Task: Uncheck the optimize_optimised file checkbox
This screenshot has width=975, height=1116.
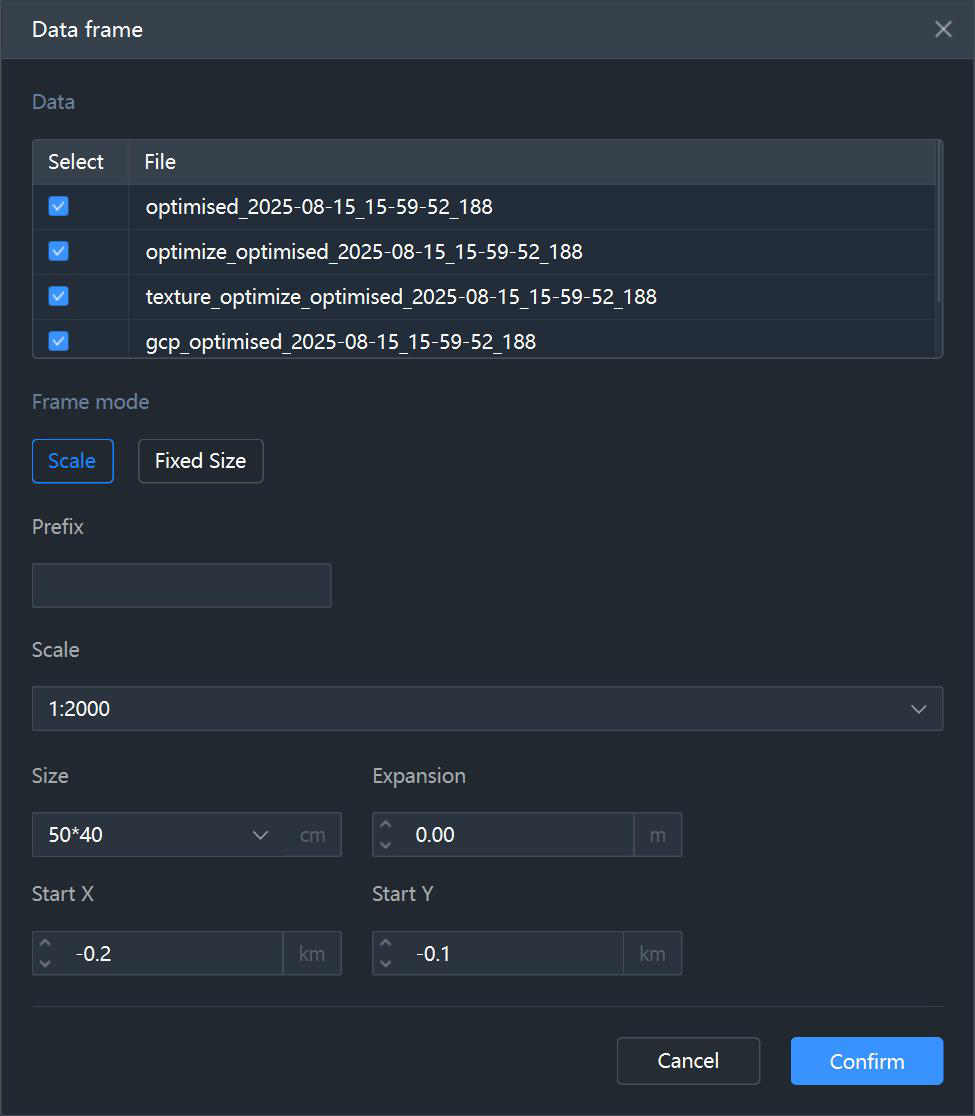Action: tap(58, 251)
